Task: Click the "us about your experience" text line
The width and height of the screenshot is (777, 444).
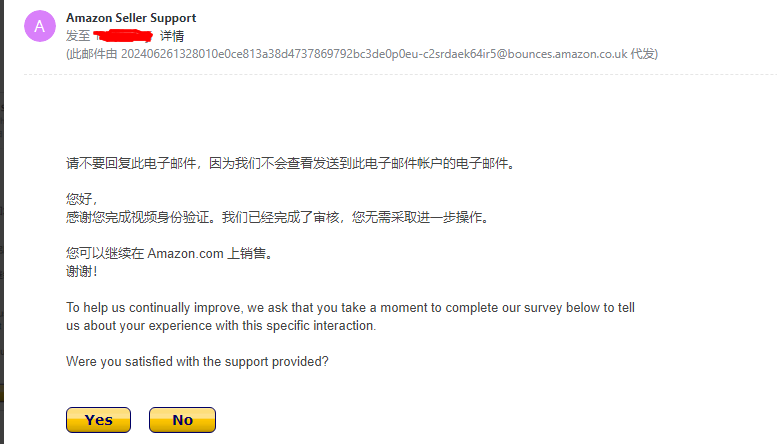Action: click(221, 326)
